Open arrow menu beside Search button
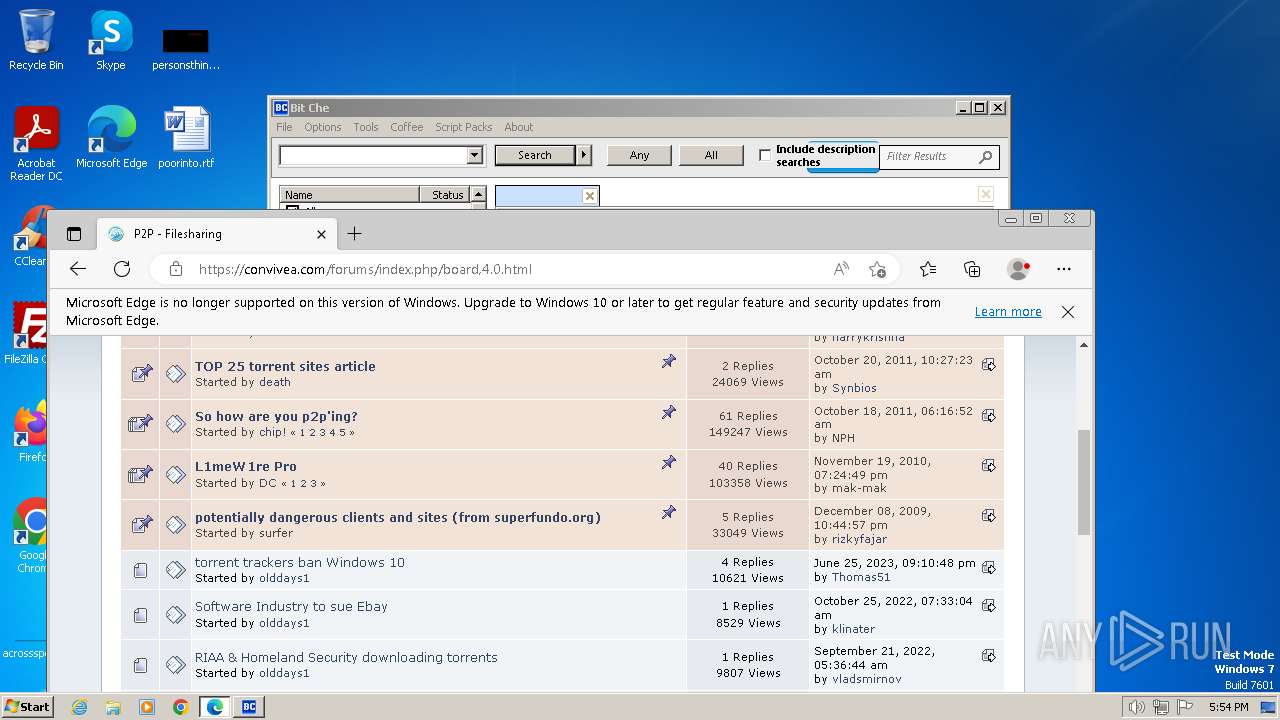This screenshot has width=1280, height=720. (584, 155)
